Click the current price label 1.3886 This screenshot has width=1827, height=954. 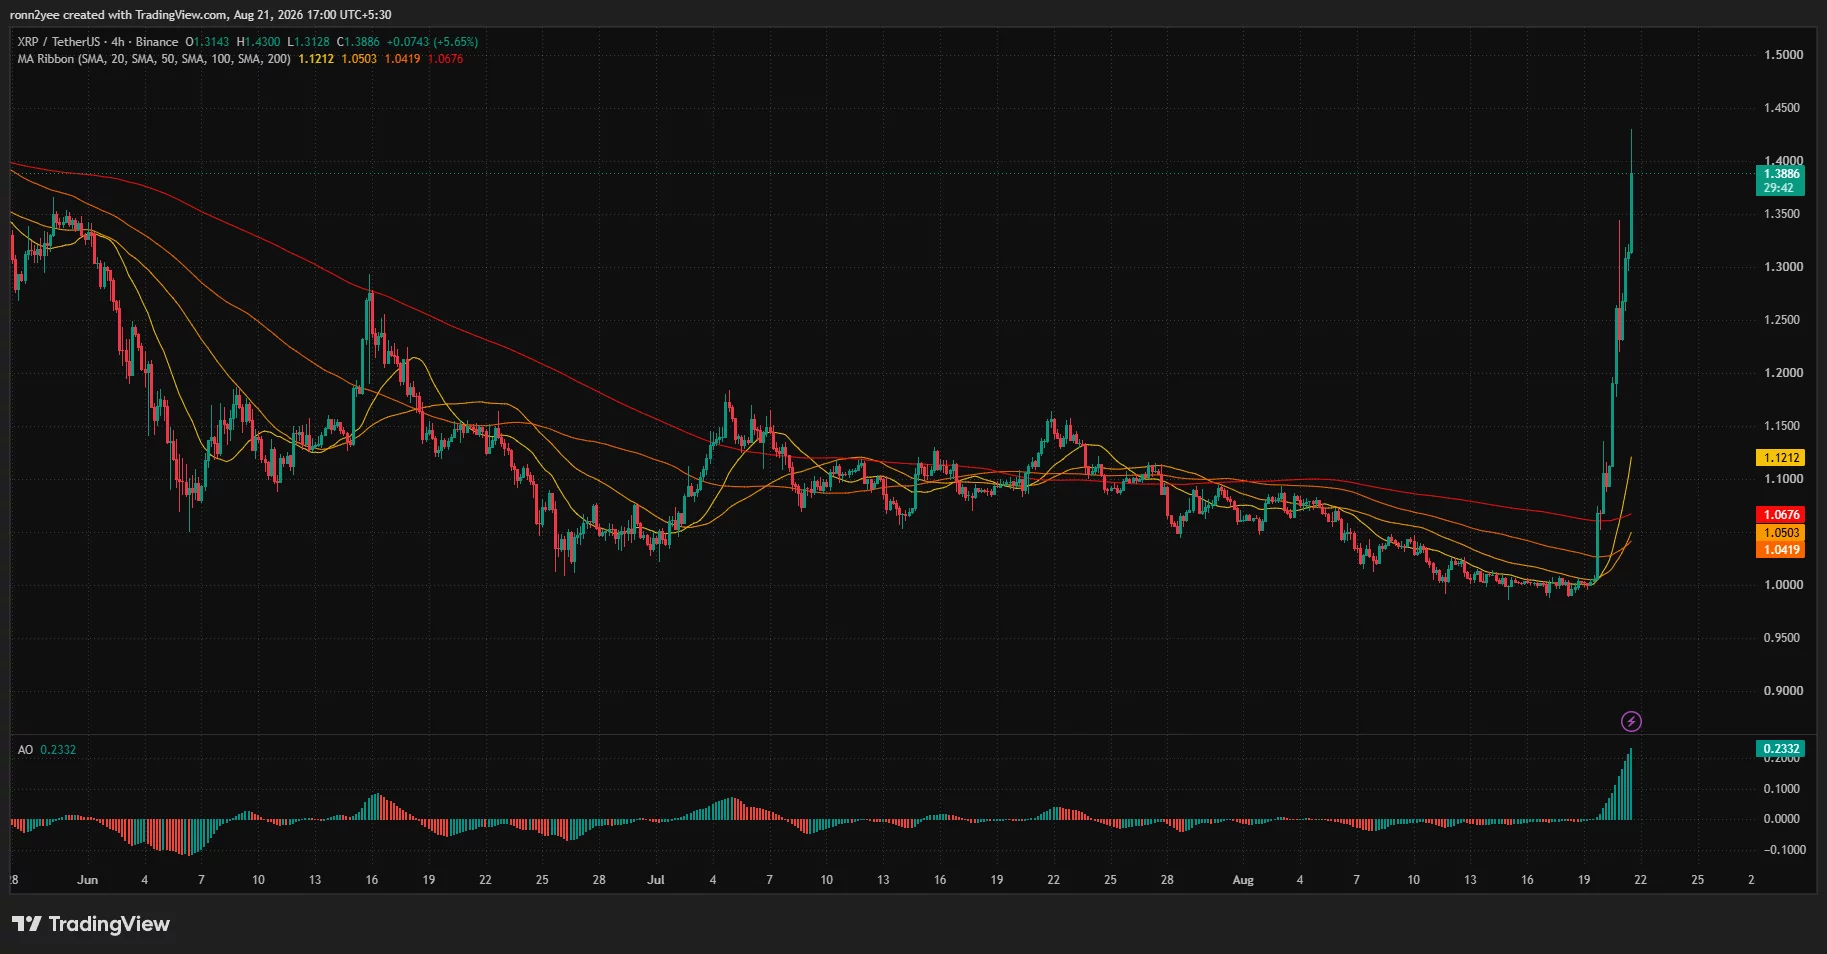point(1781,174)
